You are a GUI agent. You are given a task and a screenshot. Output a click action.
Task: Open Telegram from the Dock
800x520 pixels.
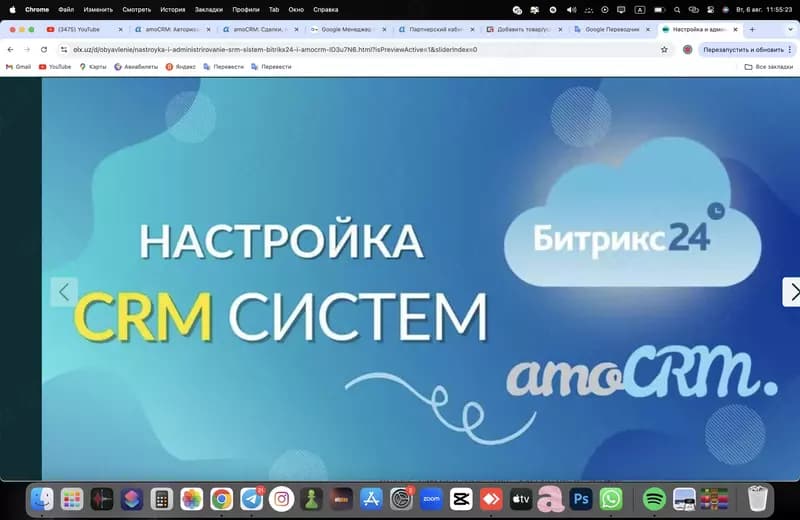coord(252,499)
